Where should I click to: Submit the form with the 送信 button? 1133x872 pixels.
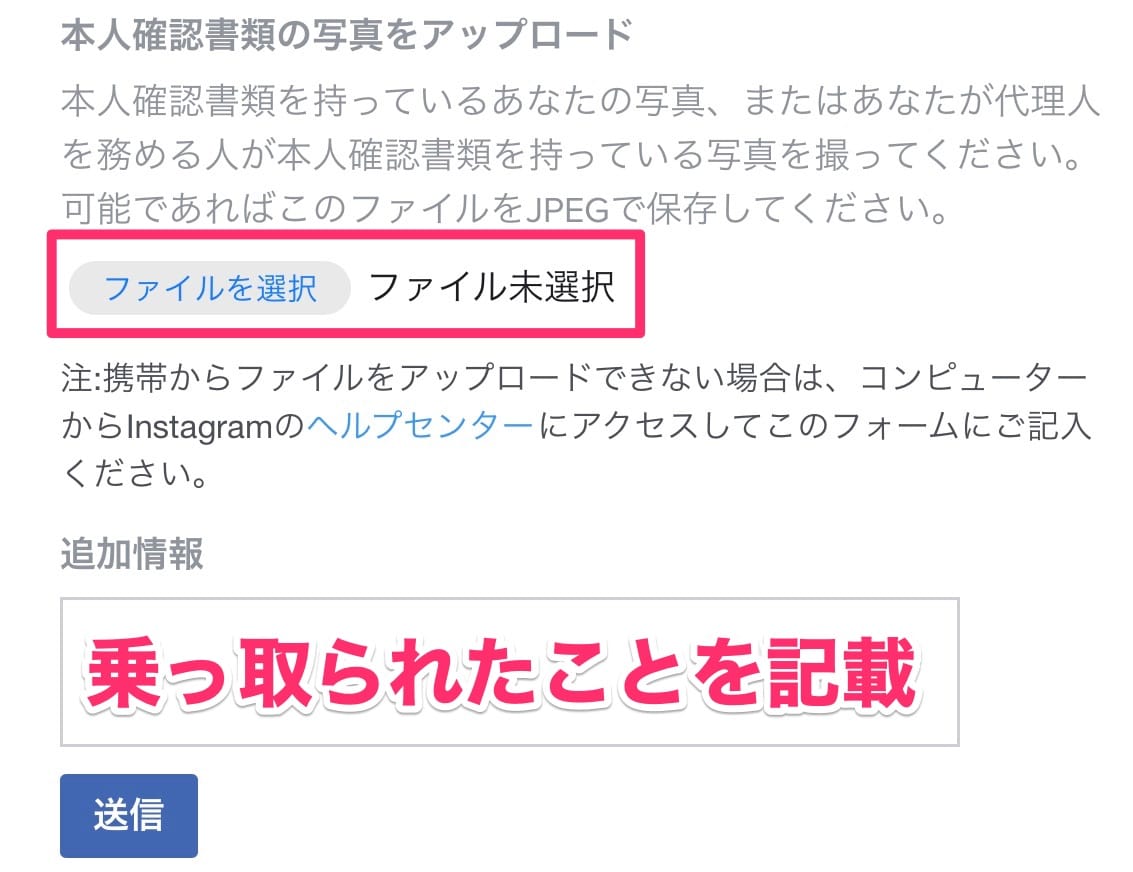coord(129,816)
